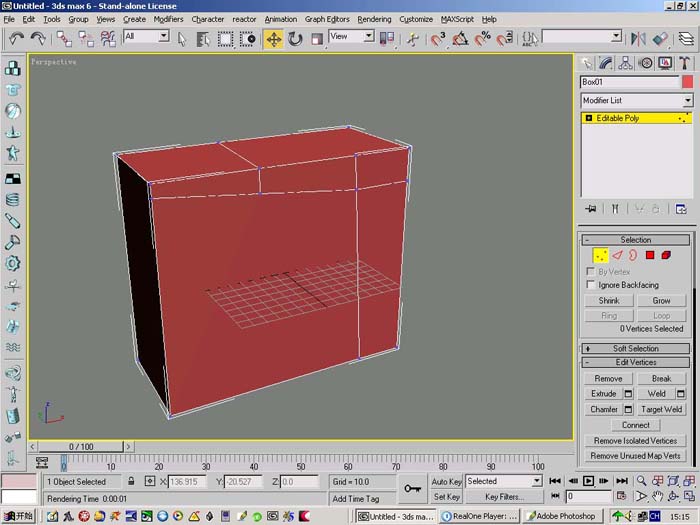Open the Hierarchy command panel tab

(x=625, y=63)
